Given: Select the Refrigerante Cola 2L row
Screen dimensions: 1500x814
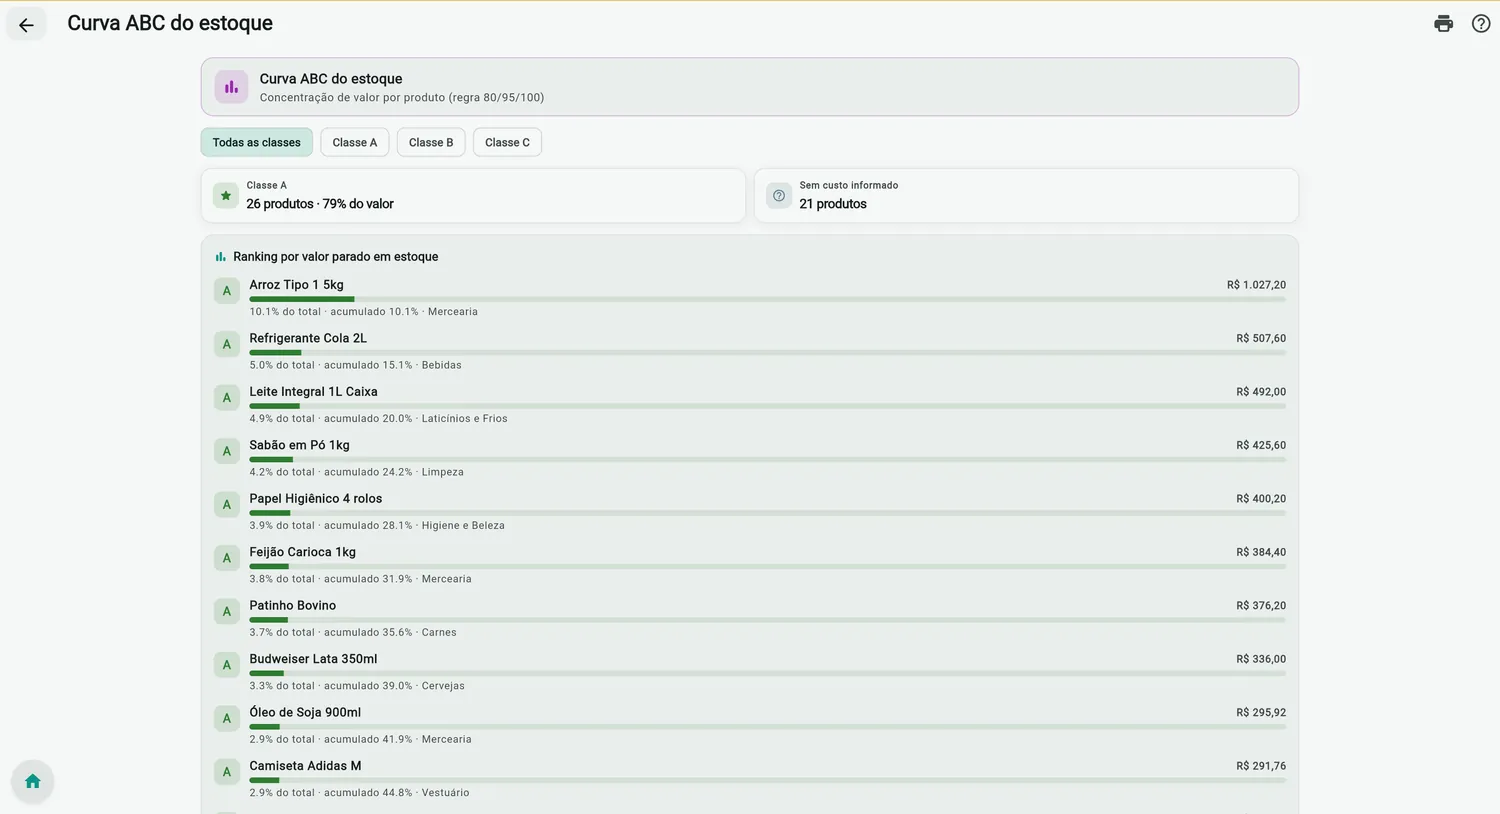Looking at the screenshot, I should [750, 351].
